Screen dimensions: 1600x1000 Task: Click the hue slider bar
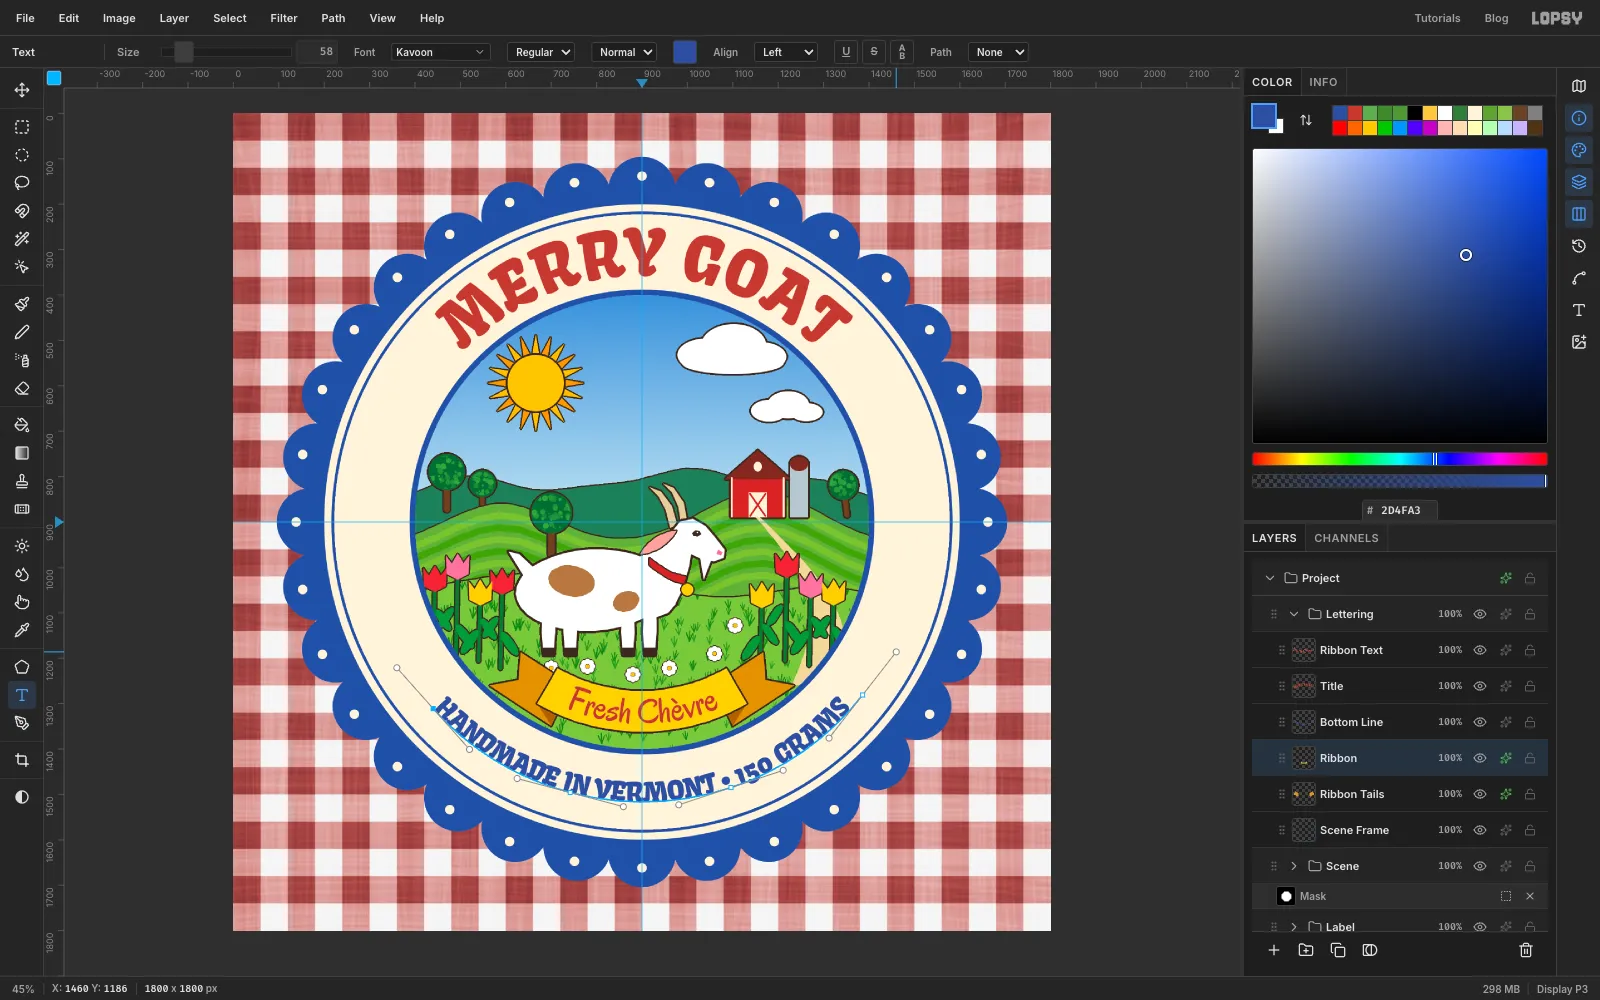pos(1400,459)
